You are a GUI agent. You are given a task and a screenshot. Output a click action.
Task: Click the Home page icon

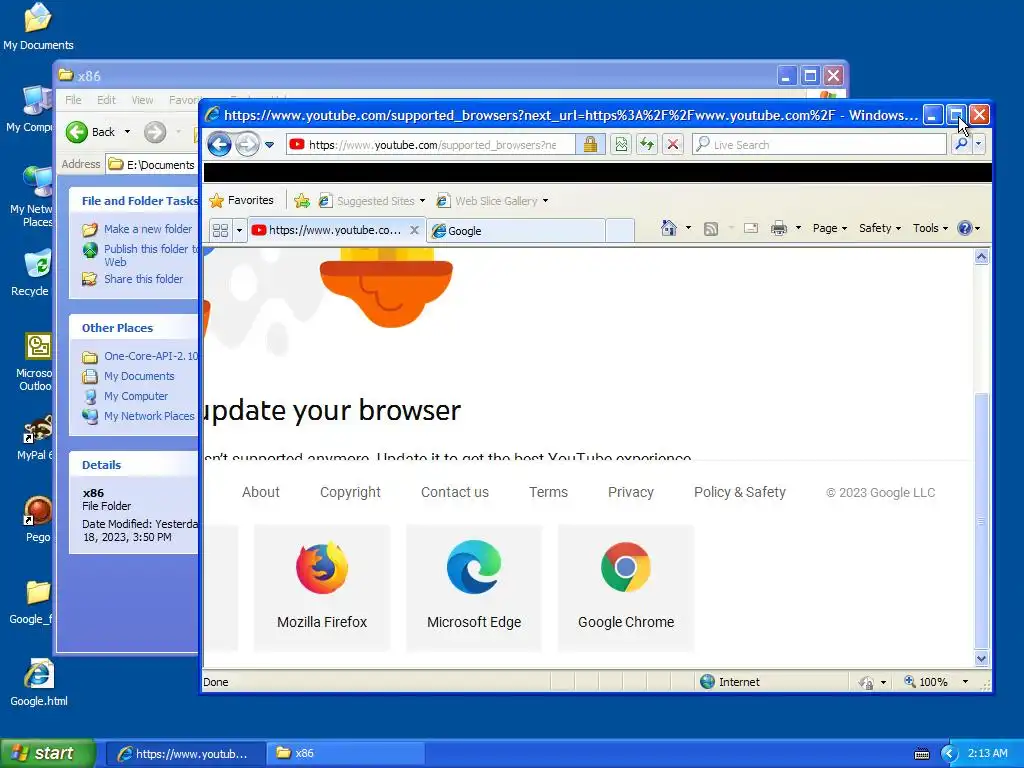[669, 228]
